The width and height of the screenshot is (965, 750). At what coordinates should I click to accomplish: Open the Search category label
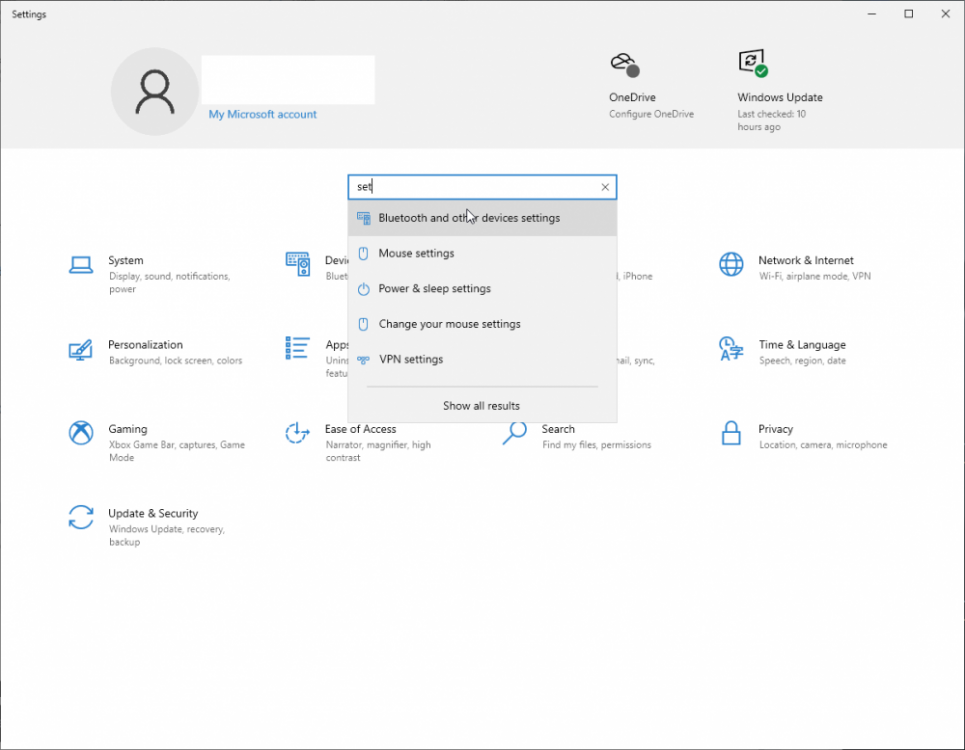(x=558, y=429)
